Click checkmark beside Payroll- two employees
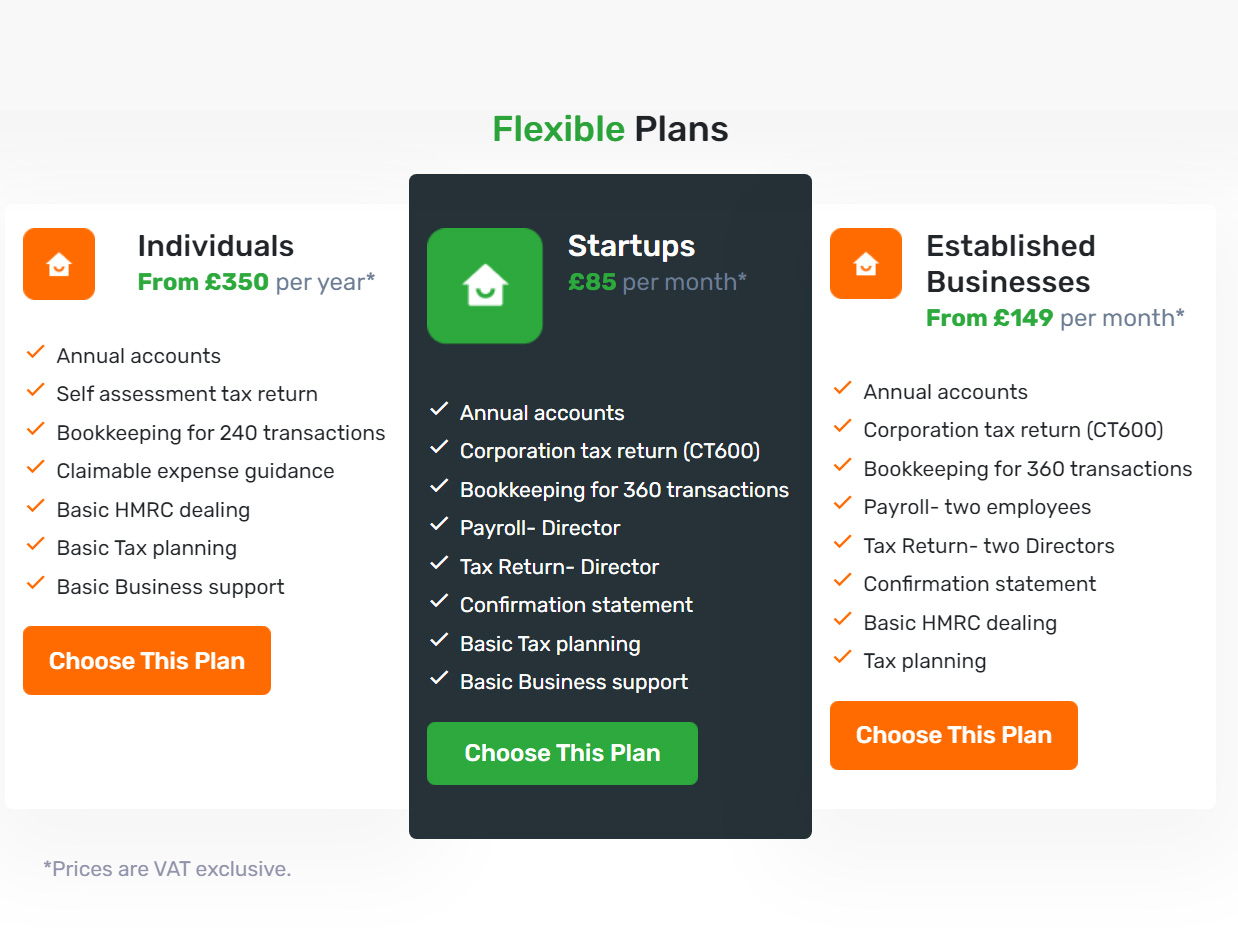The width and height of the screenshot is (1238, 928). [x=843, y=503]
